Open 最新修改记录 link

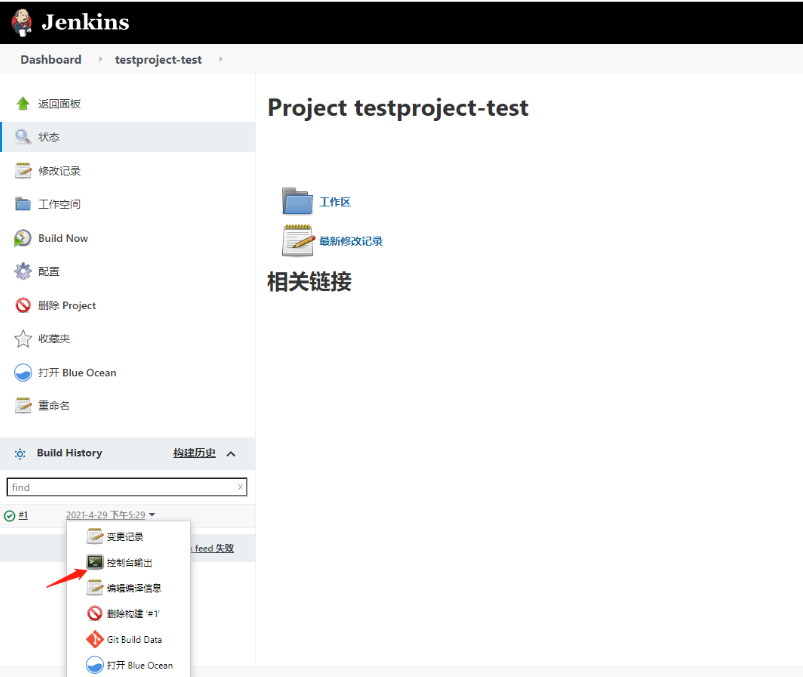point(351,241)
